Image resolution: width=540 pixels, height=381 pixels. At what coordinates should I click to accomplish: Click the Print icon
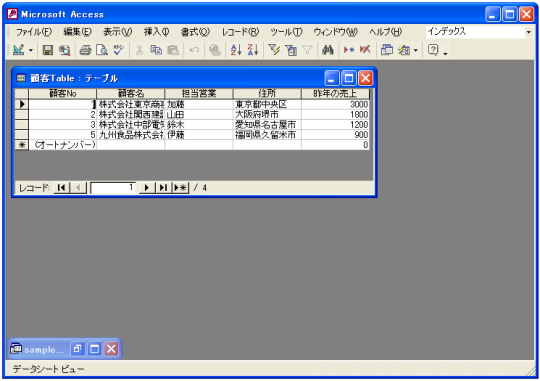[x=85, y=50]
